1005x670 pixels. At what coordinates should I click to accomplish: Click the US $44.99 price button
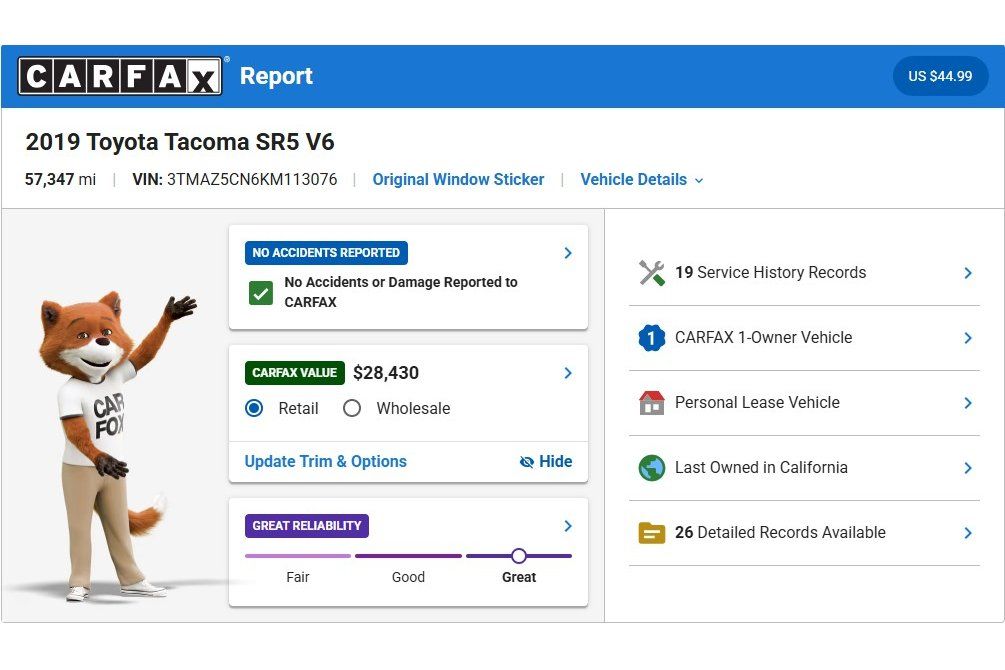point(940,76)
